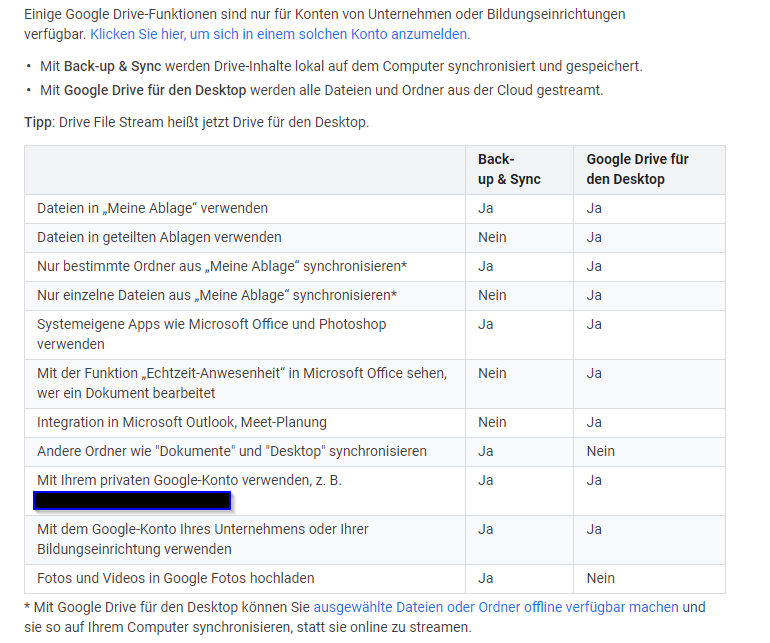Open the link about making files or folders available offline

tap(496, 607)
